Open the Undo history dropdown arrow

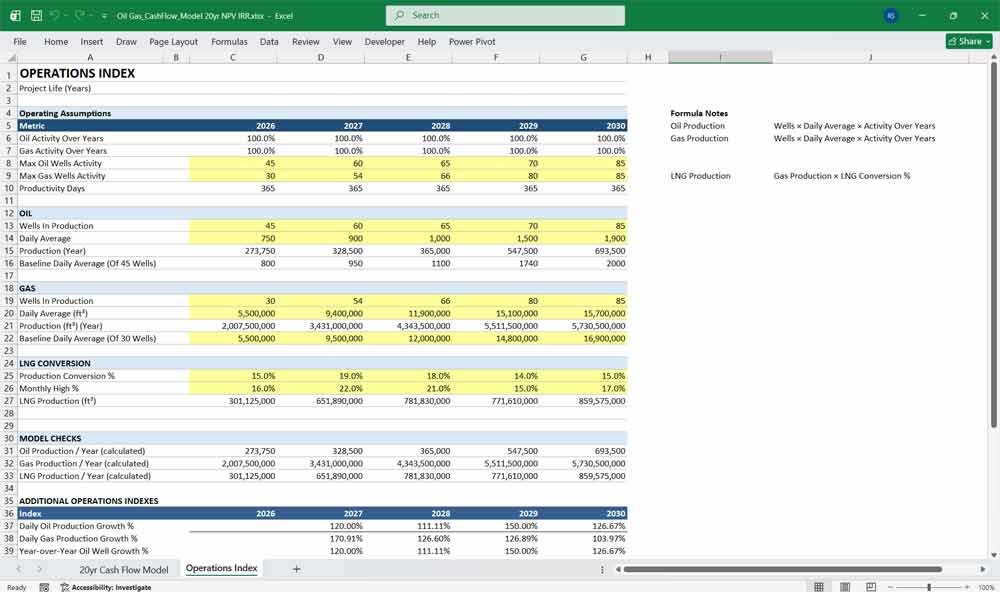click(x=65, y=15)
